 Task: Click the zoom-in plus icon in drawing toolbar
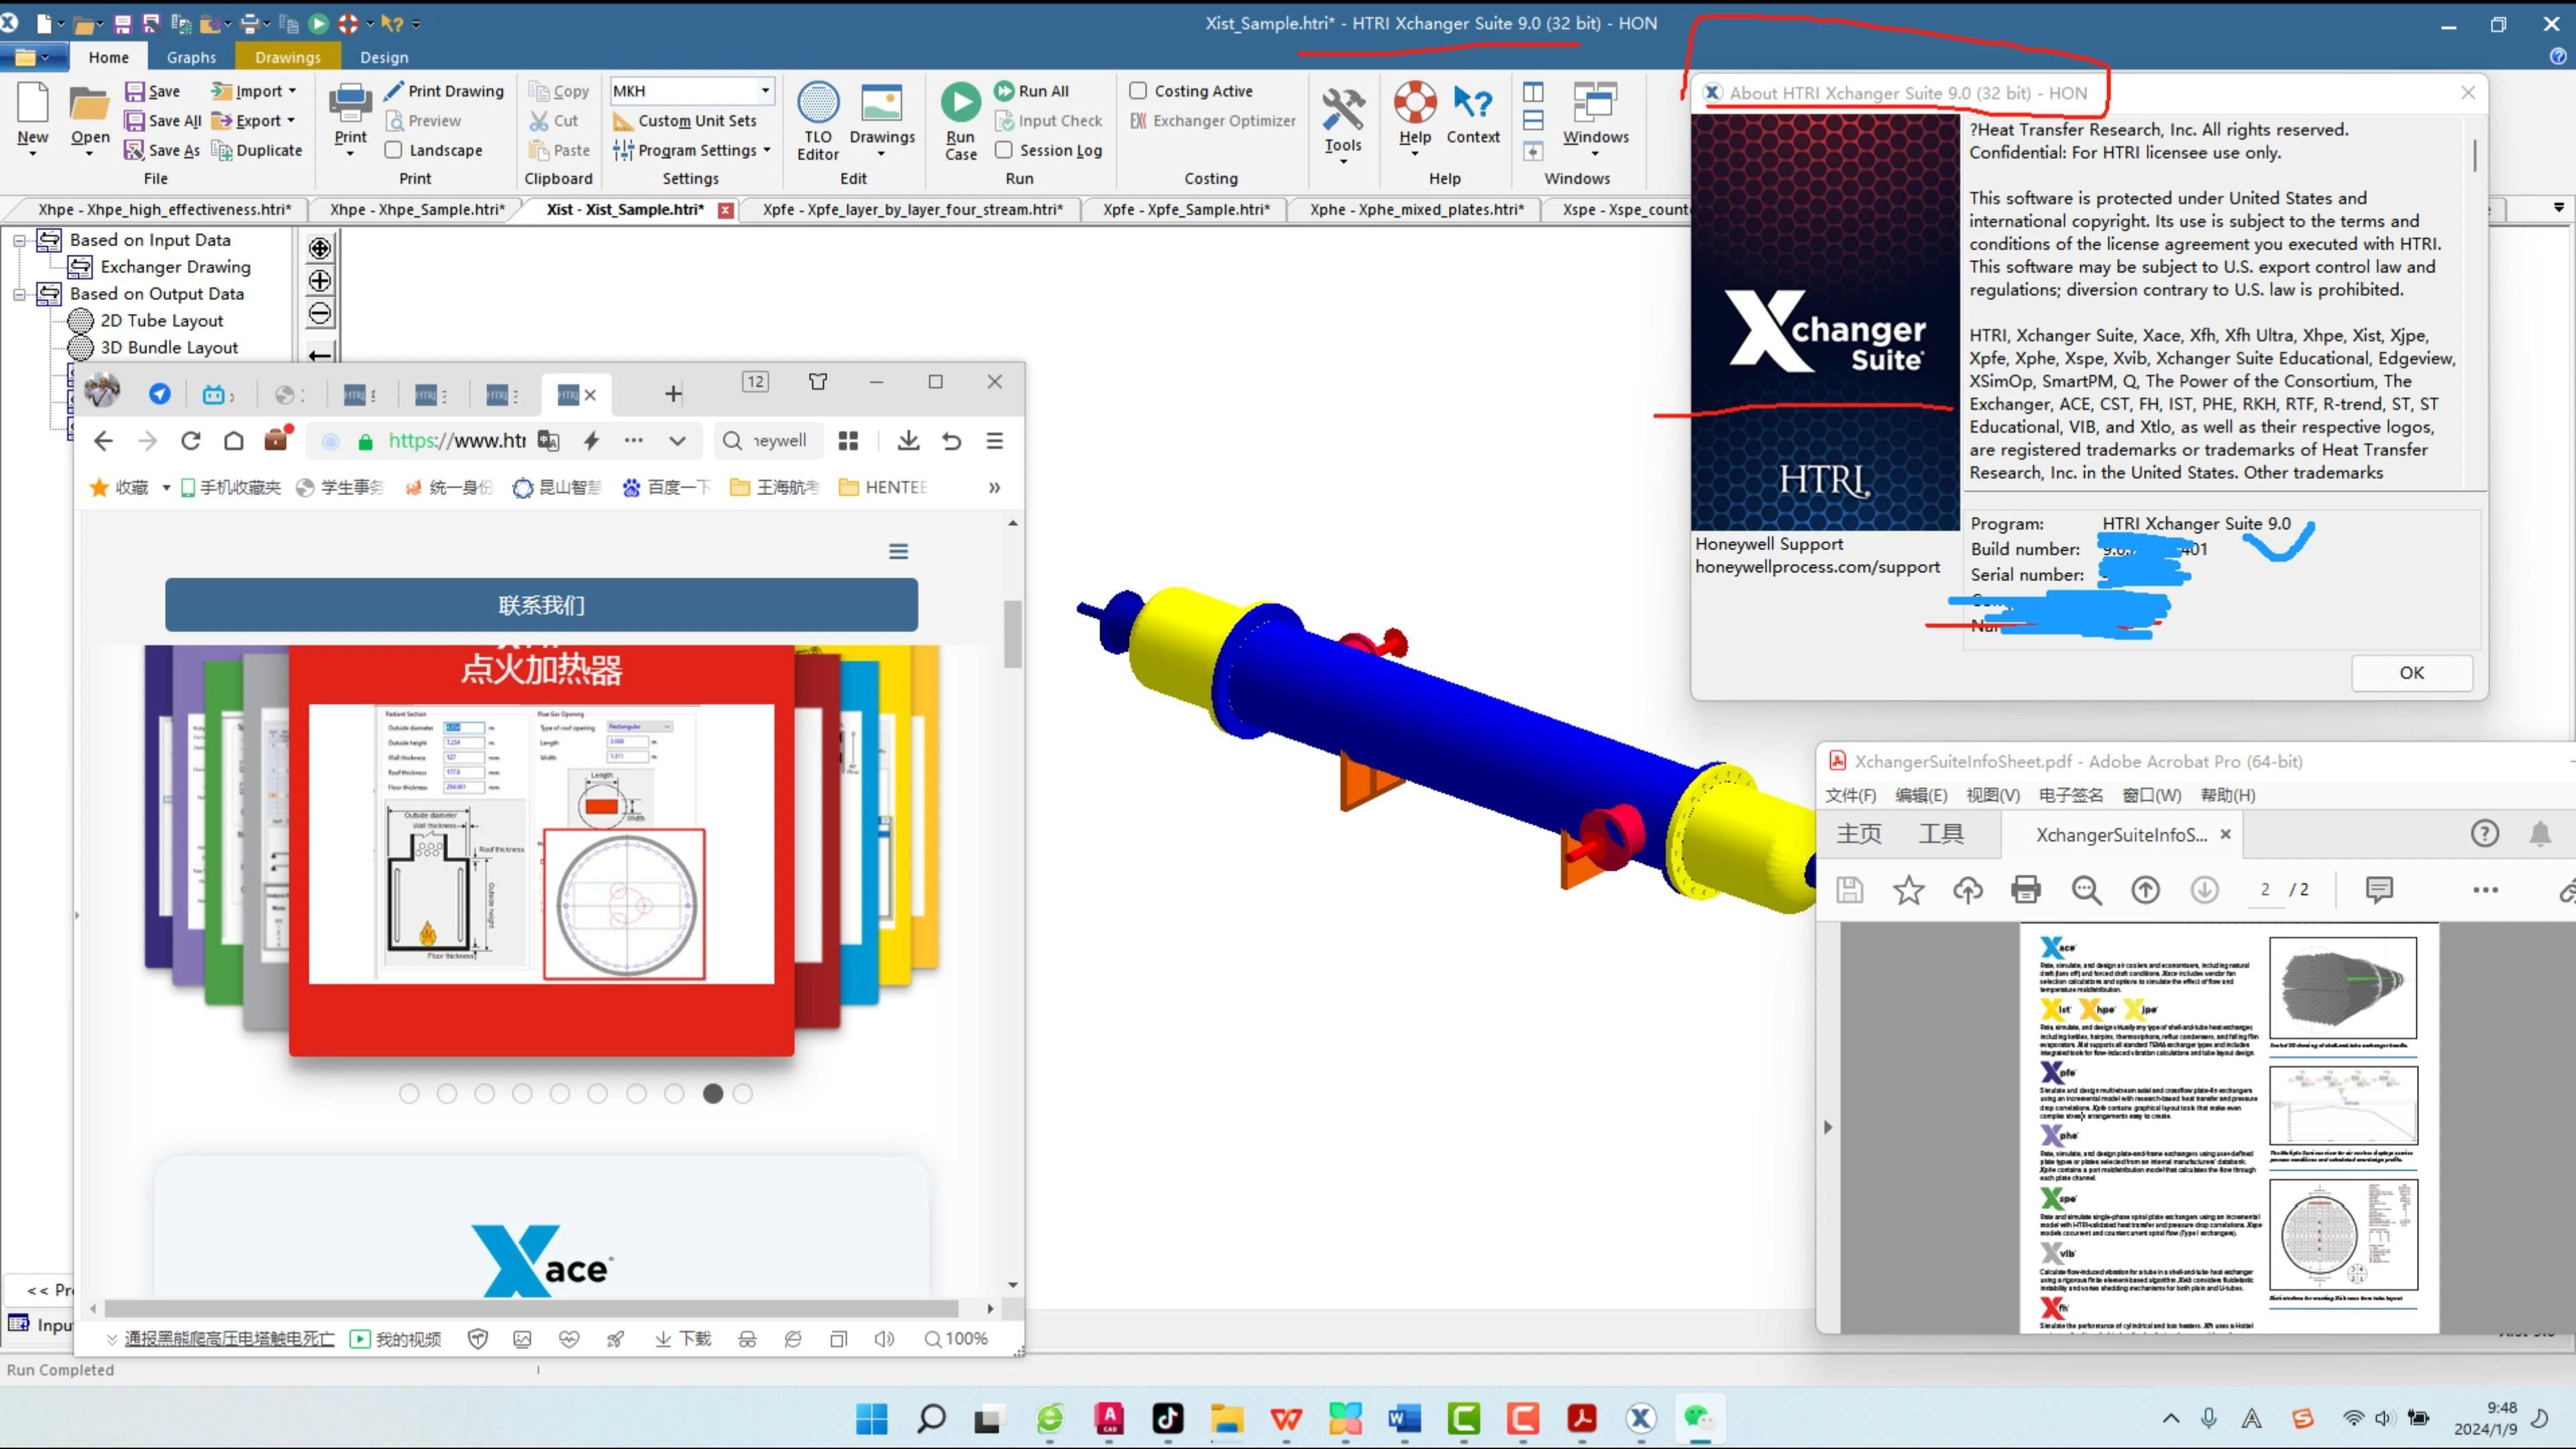click(x=320, y=281)
